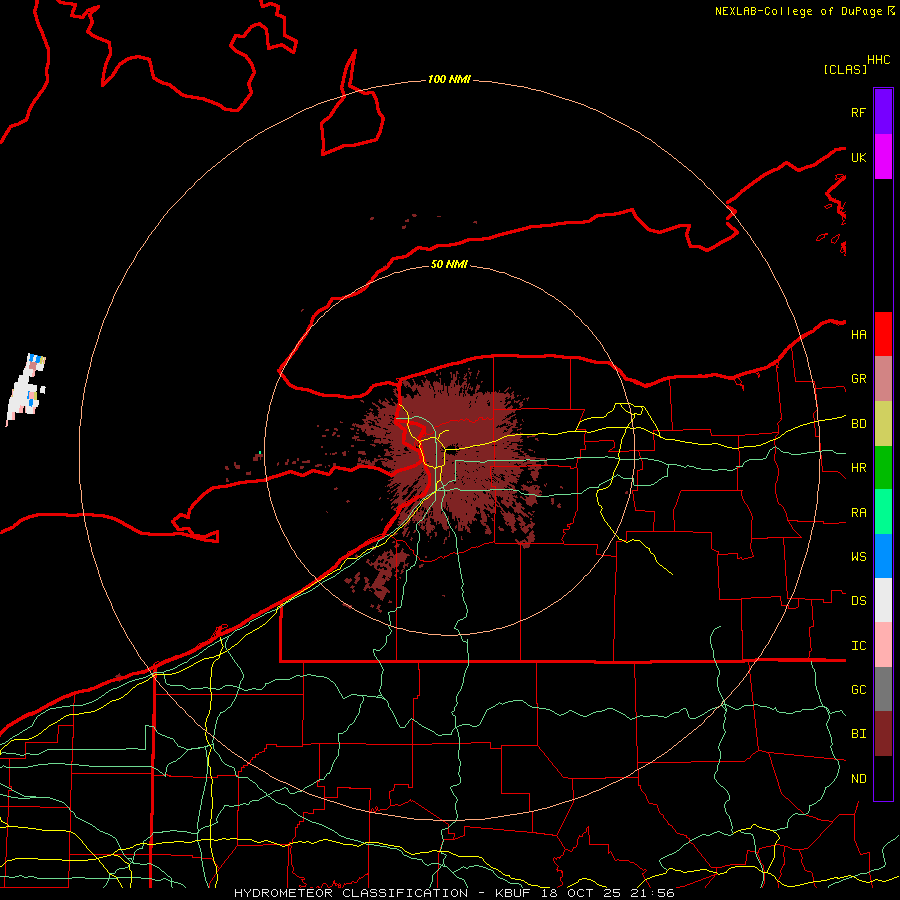900x900 pixels.
Task: Click the BD legend label
Action: pyautogui.click(x=859, y=424)
